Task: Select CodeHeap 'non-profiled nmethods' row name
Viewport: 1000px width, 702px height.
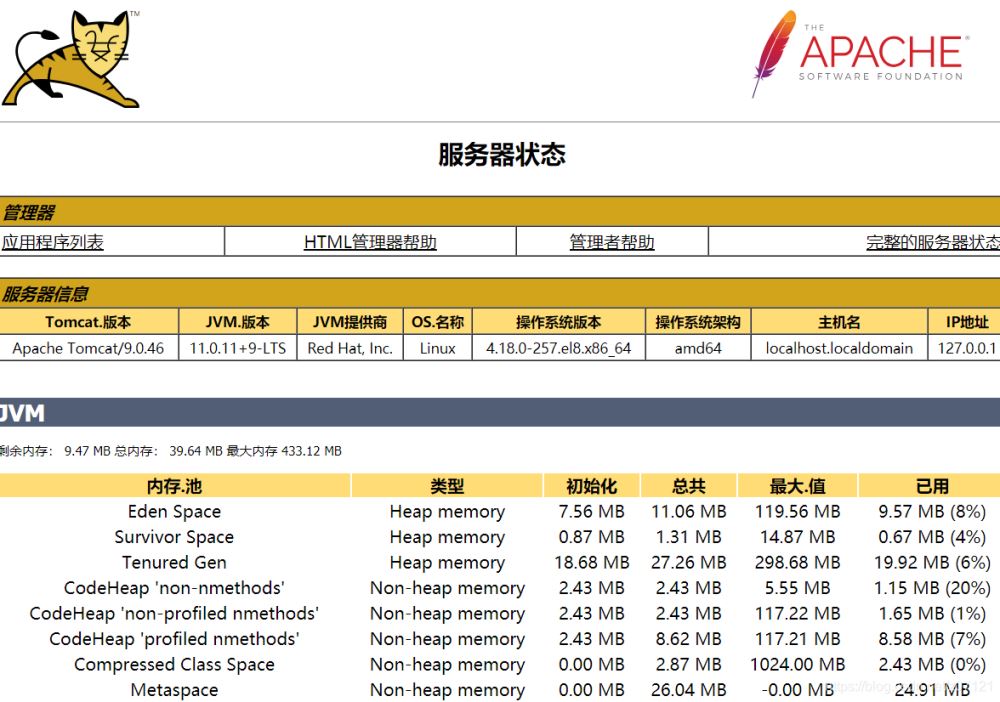Action: click(x=174, y=613)
